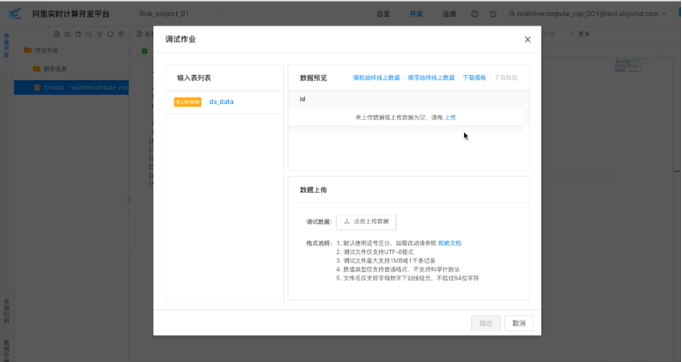Click the 更多 menu in the editor toolbar
Image resolution: width=682 pixels, height=362 pixels.
pos(581,34)
